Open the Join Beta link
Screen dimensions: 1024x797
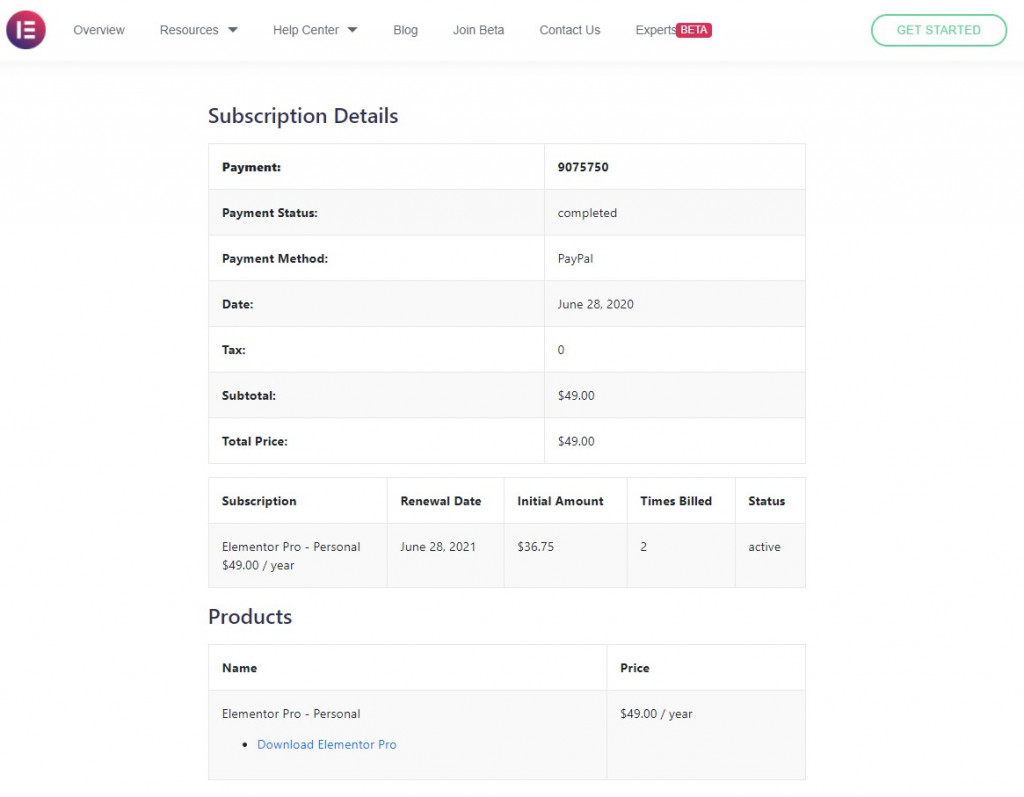[478, 30]
